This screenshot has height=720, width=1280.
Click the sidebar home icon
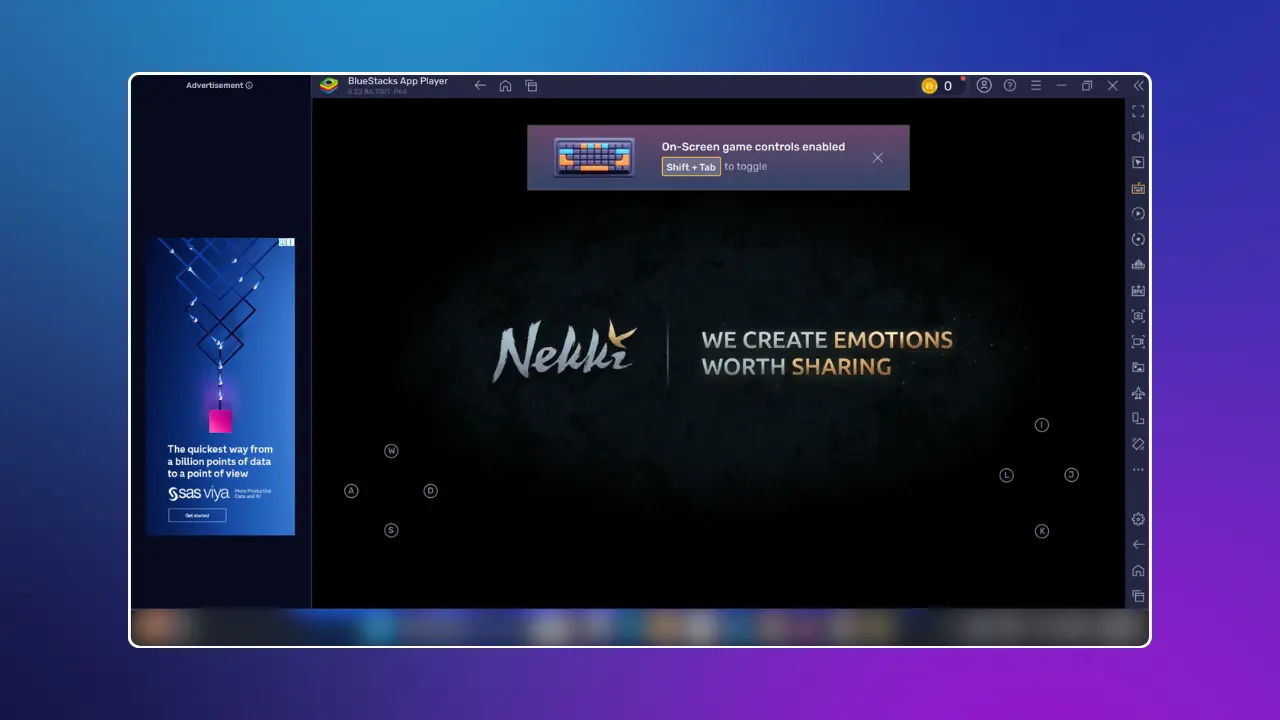[1138, 571]
